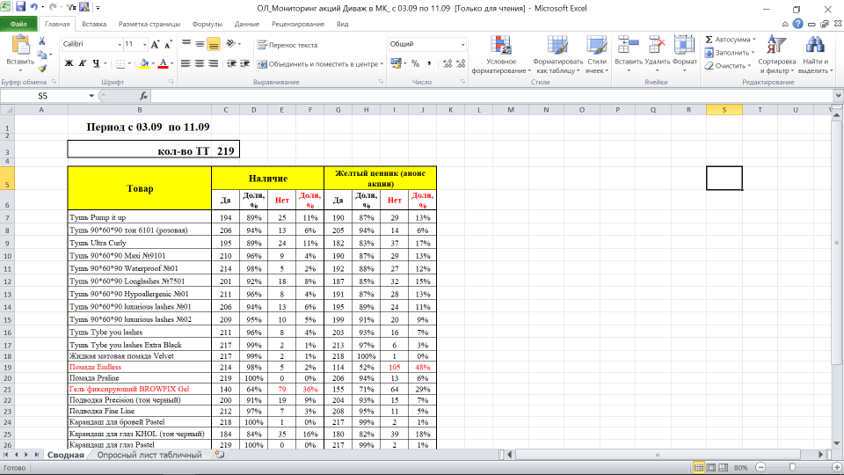Viewport: 844px width, 475px height.
Task: Expand the formula bar
Action: 838,96
